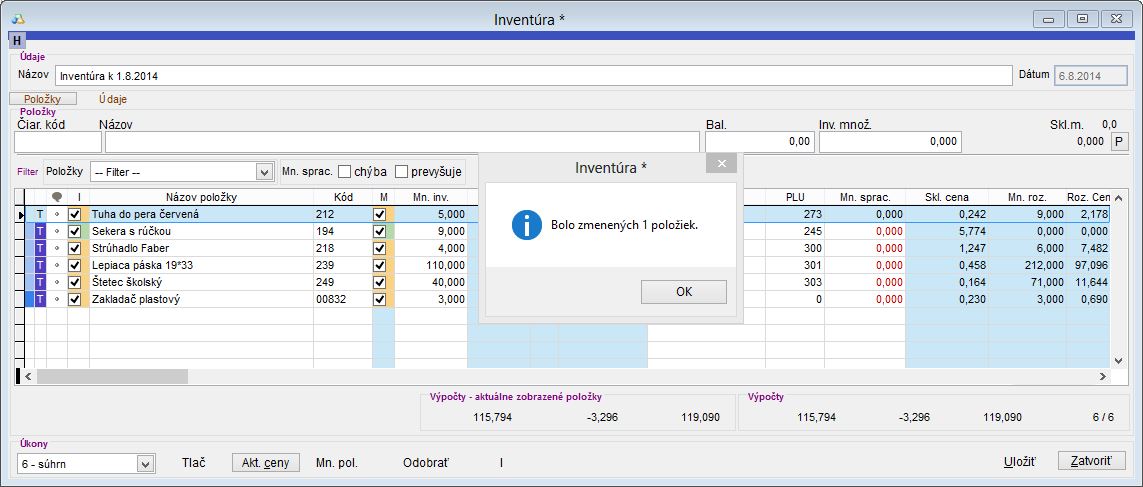The width and height of the screenshot is (1143, 487).
Task: Open the Filter dropdown for Položky
Action: (264, 172)
